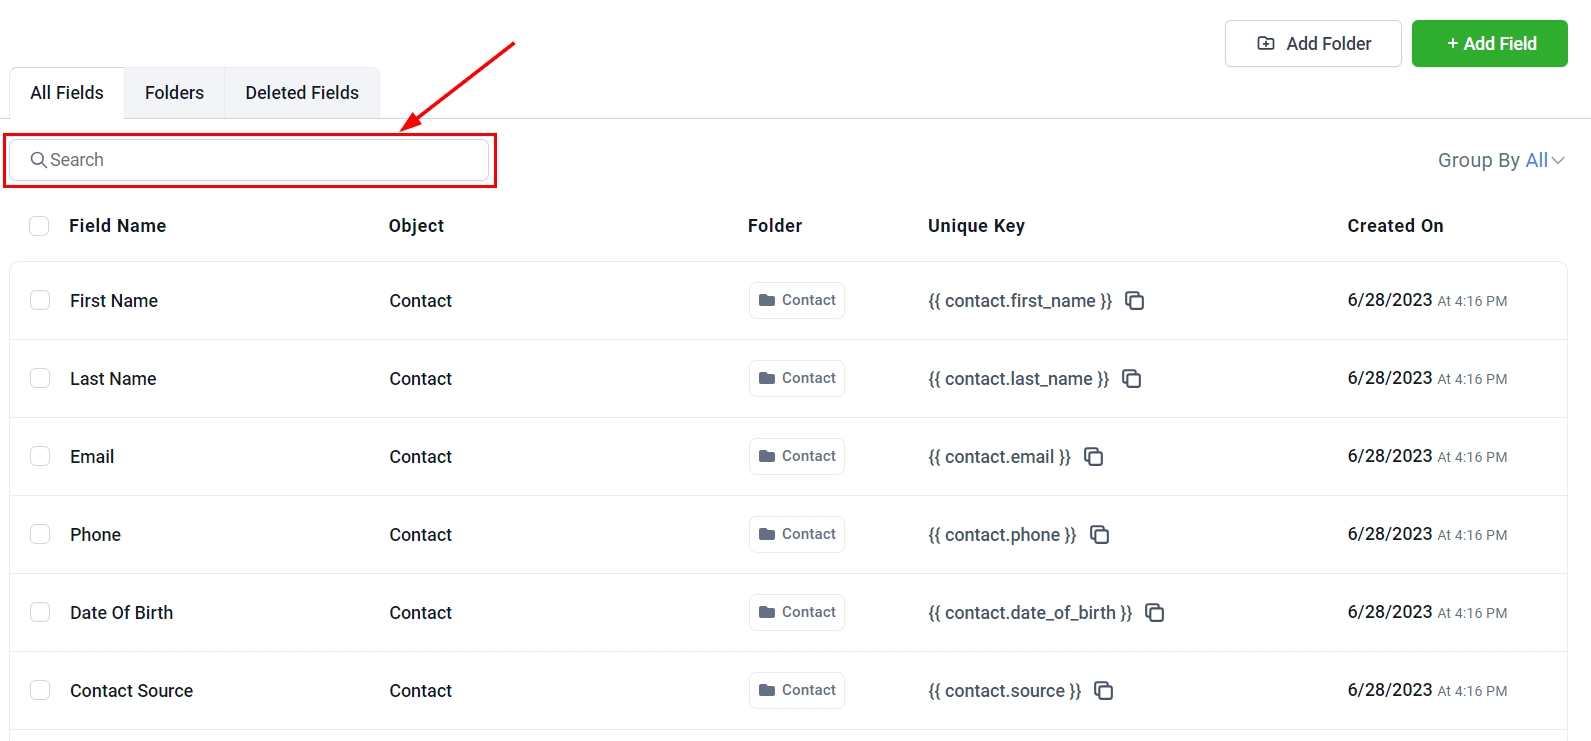This screenshot has width=1591, height=741.
Task: Copy the contact.first_name unique key
Action: pos(1134,301)
